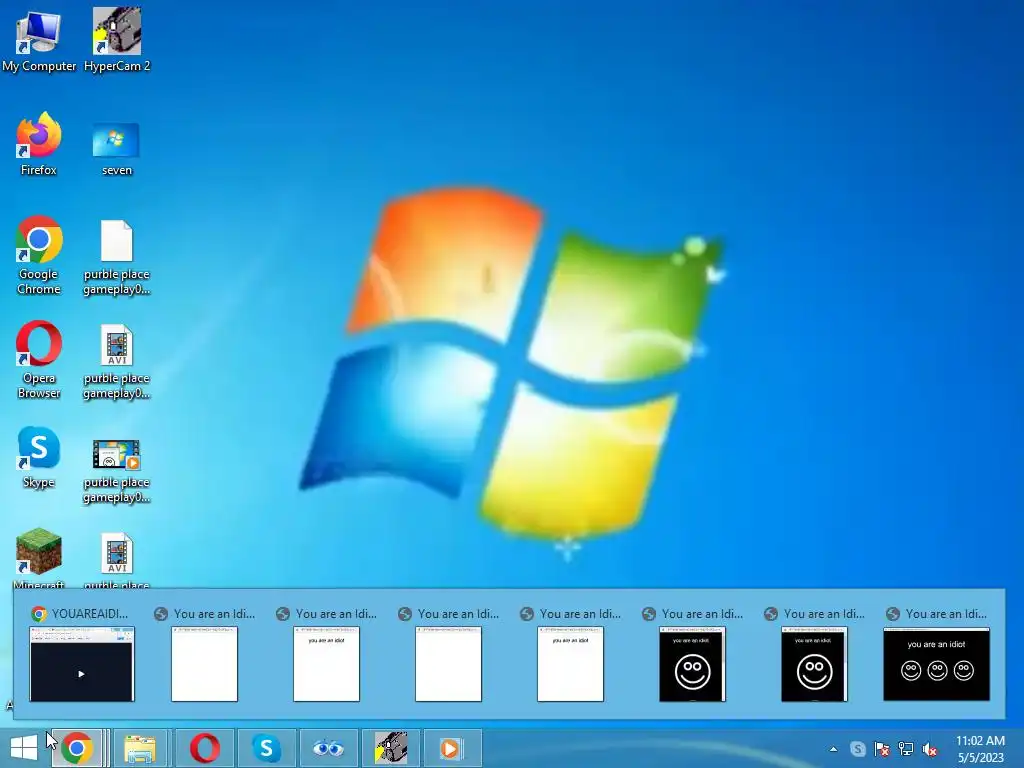Select the Opera Browser desktop shortcut

pyautogui.click(x=39, y=359)
